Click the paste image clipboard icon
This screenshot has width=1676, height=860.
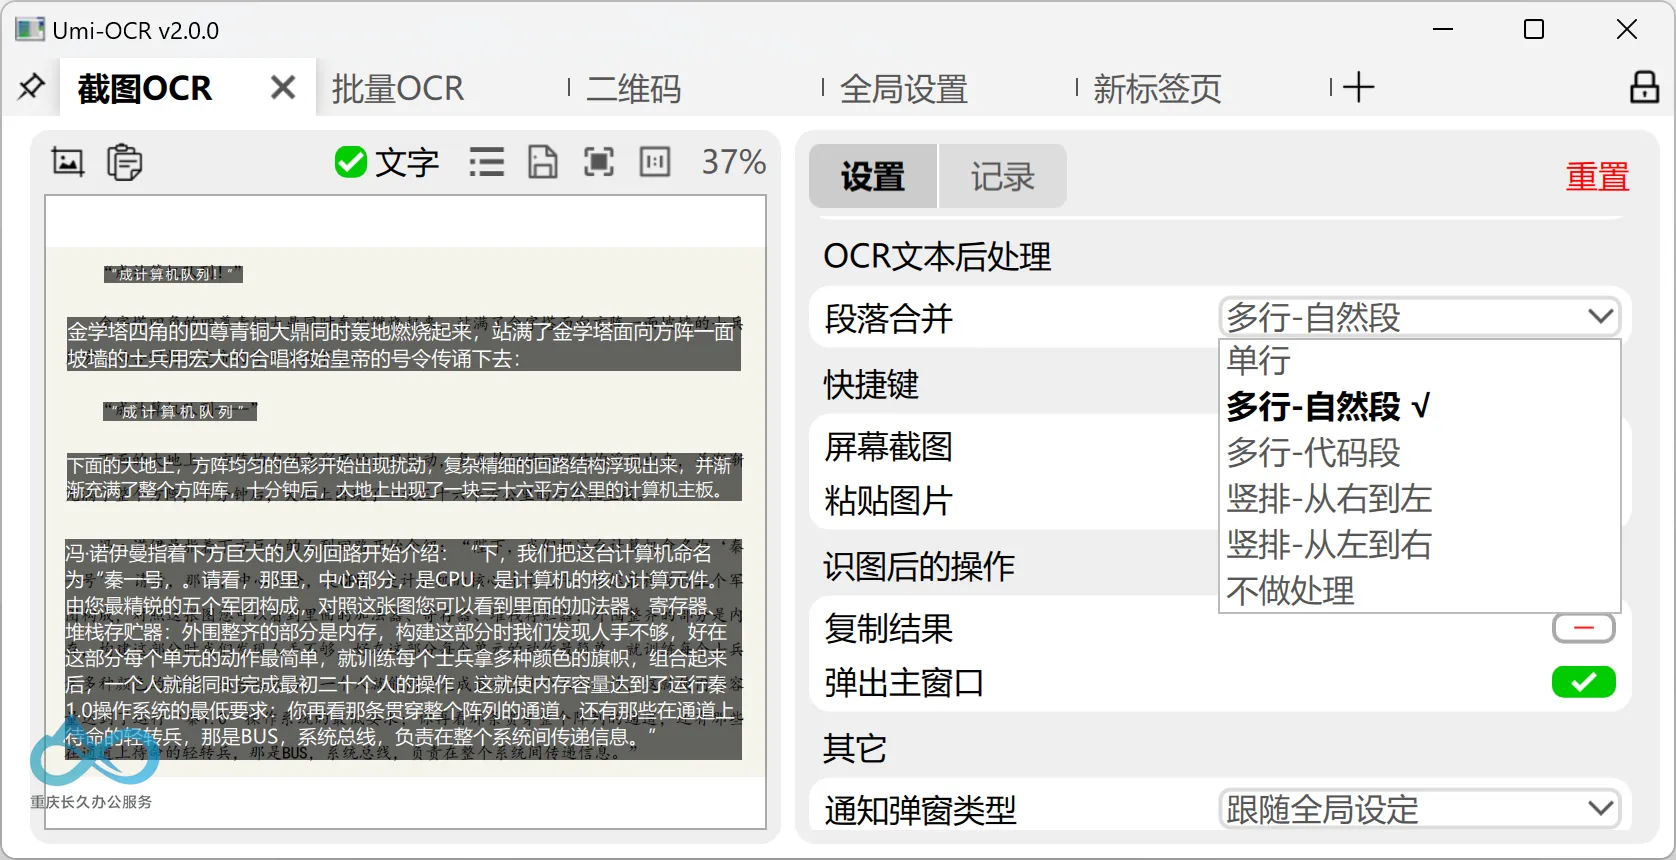click(124, 162)
